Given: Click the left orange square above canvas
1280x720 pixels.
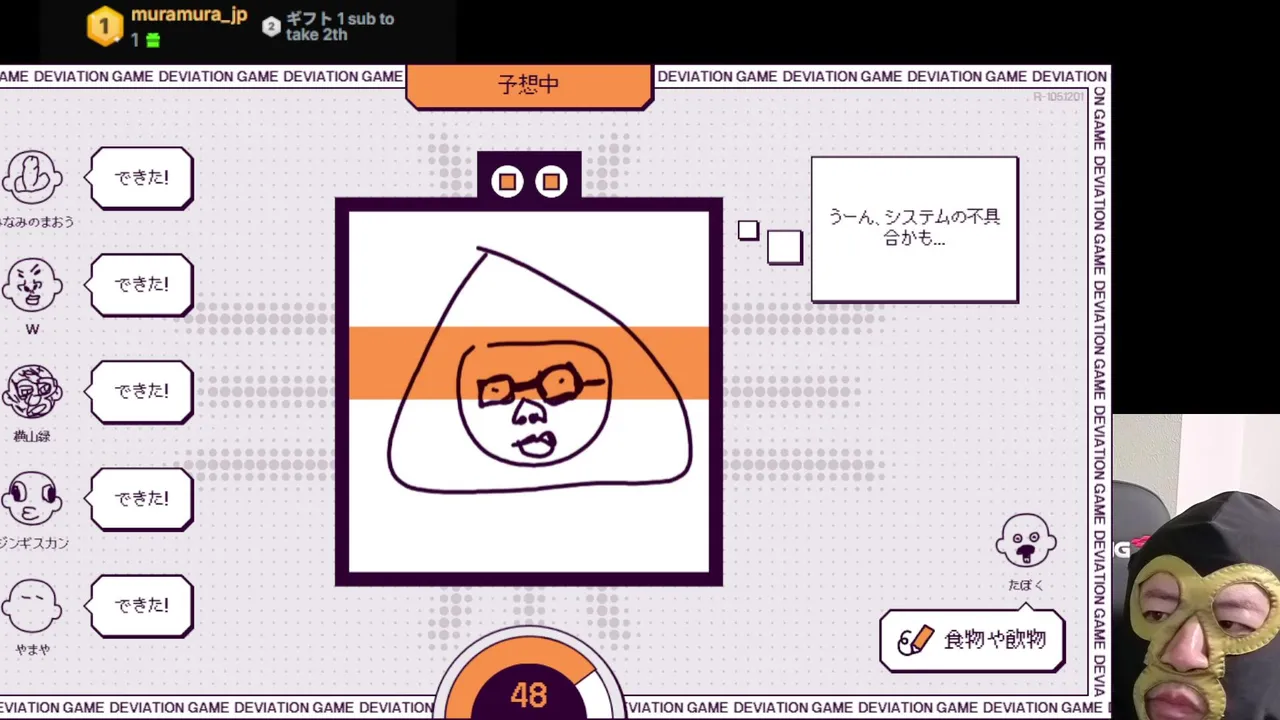Looking at the screenshot, I should pos(507,181).
